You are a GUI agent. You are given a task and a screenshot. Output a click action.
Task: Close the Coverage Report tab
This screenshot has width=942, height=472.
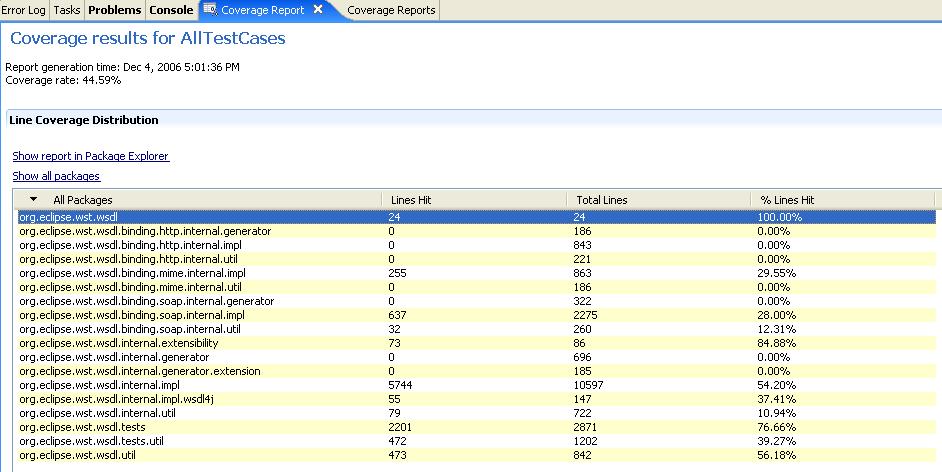tap(318, 10)
